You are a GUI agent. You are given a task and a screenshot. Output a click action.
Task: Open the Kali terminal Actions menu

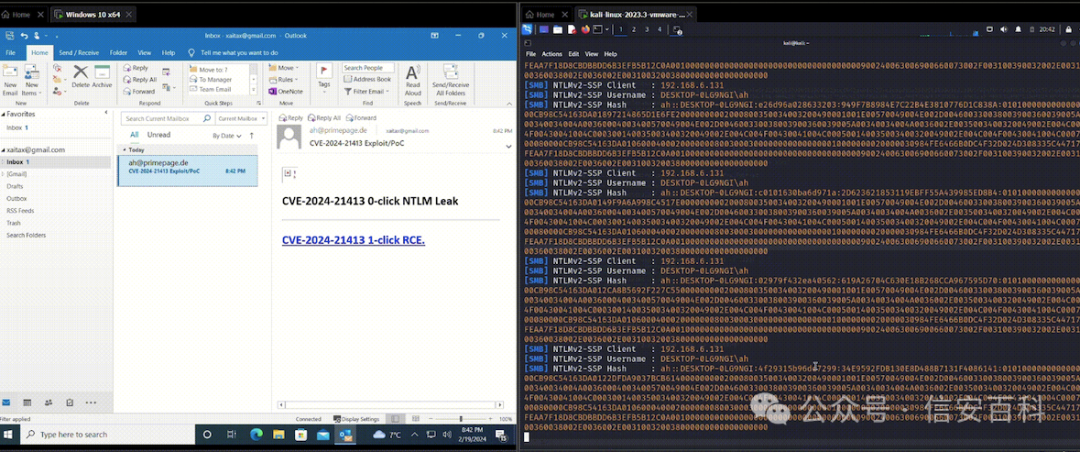click(552, 54)
